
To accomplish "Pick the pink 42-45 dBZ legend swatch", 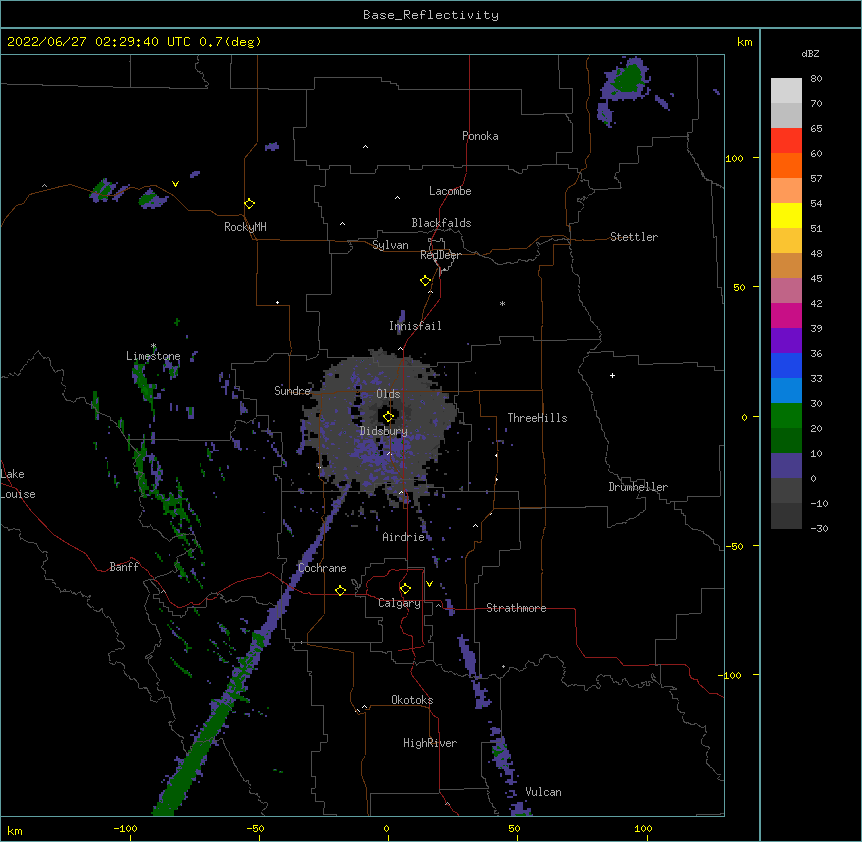I will [x=786, y=291].
